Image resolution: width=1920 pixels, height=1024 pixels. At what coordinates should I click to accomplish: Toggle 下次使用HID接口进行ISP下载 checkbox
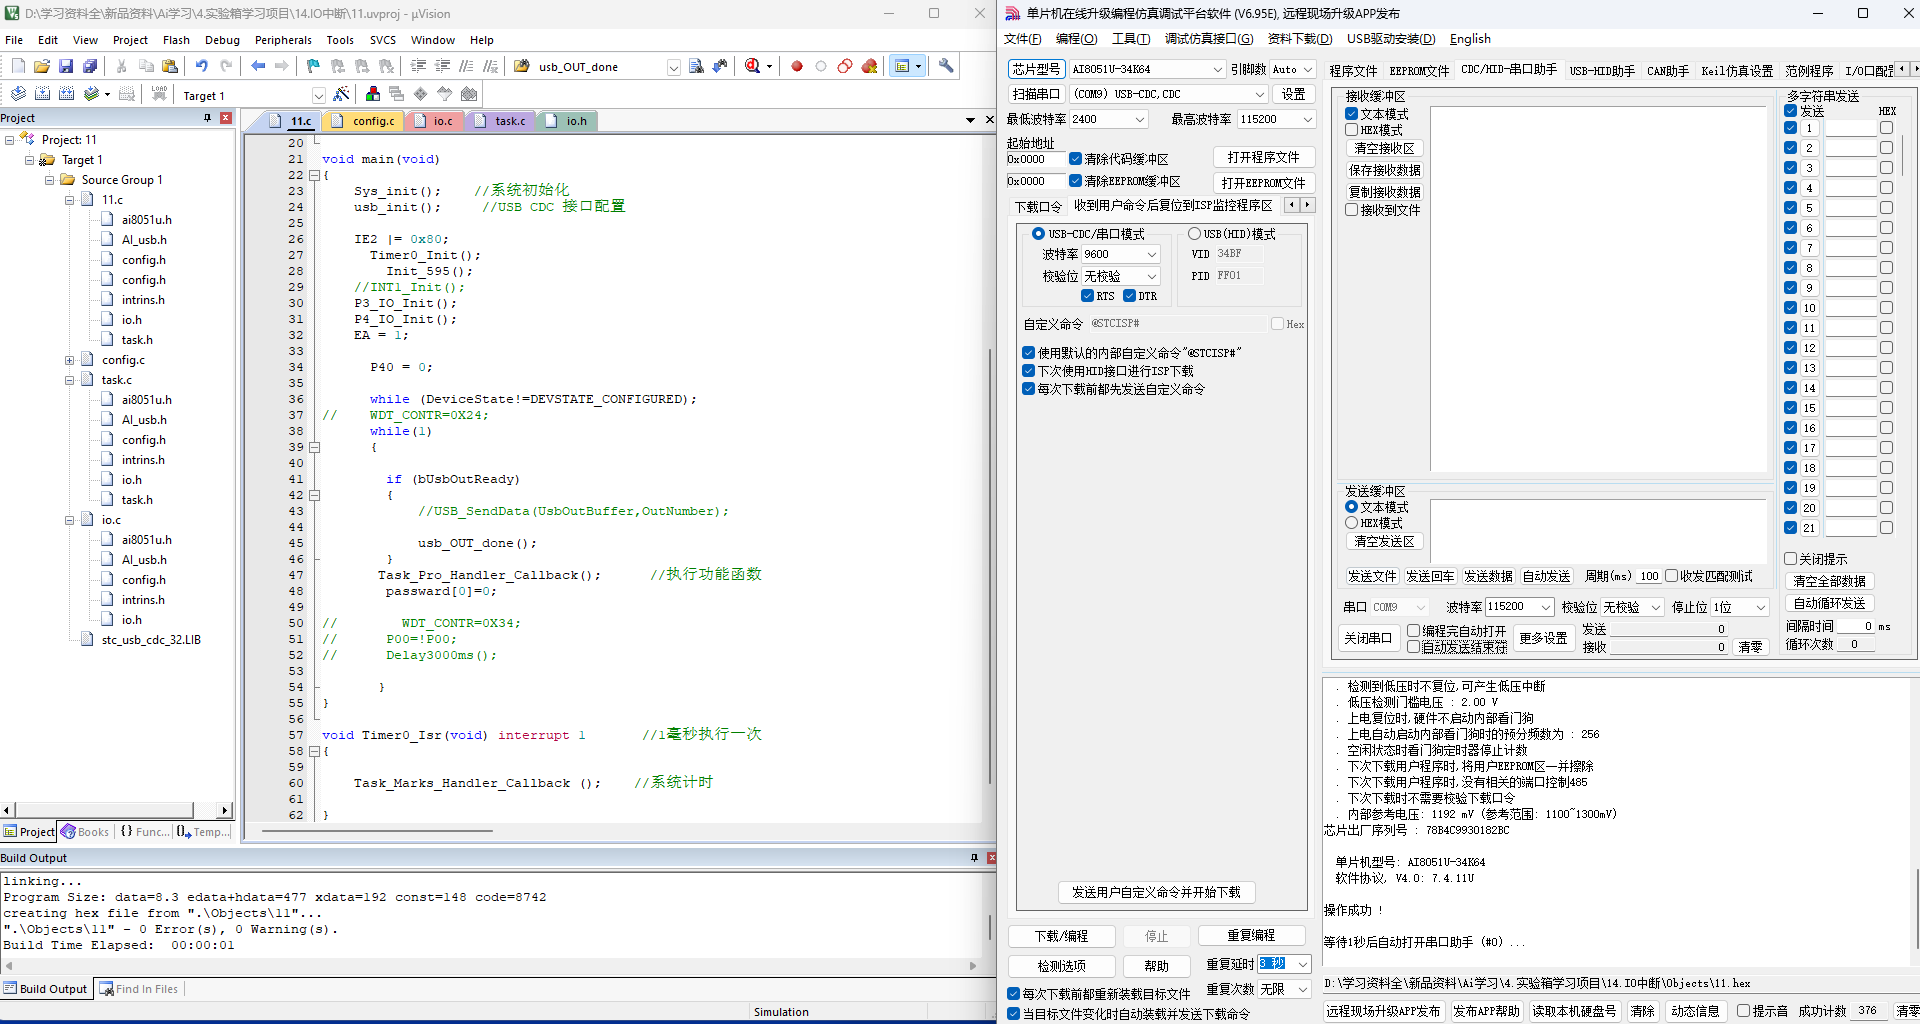(1028, 371)
